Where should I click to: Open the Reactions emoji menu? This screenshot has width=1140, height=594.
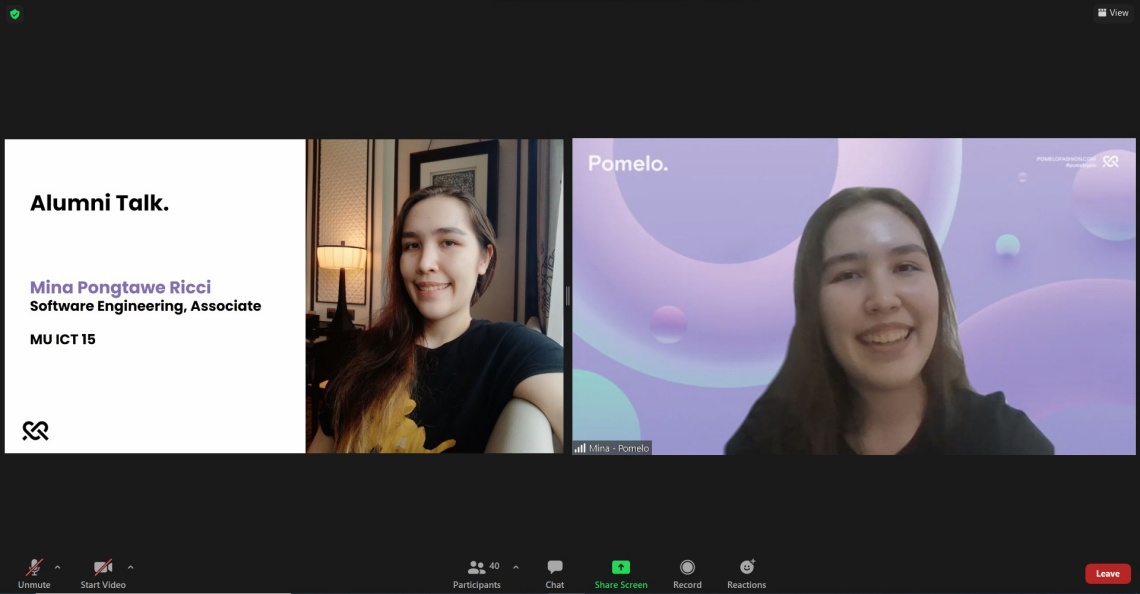point(747,567)
